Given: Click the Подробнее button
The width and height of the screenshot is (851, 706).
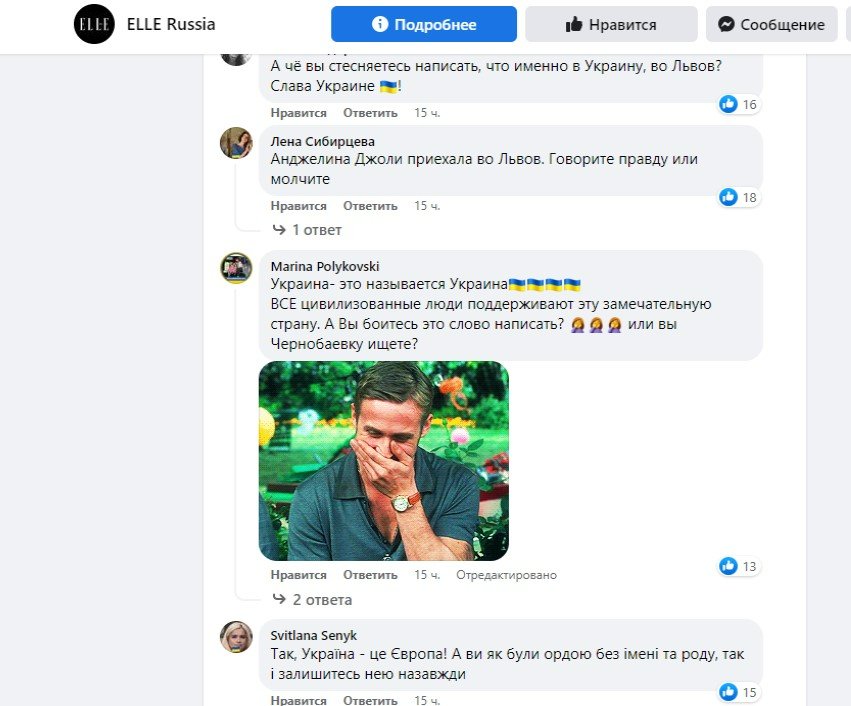Looking at the screenshot, I should pyautogui.click(x=423, y=23).
